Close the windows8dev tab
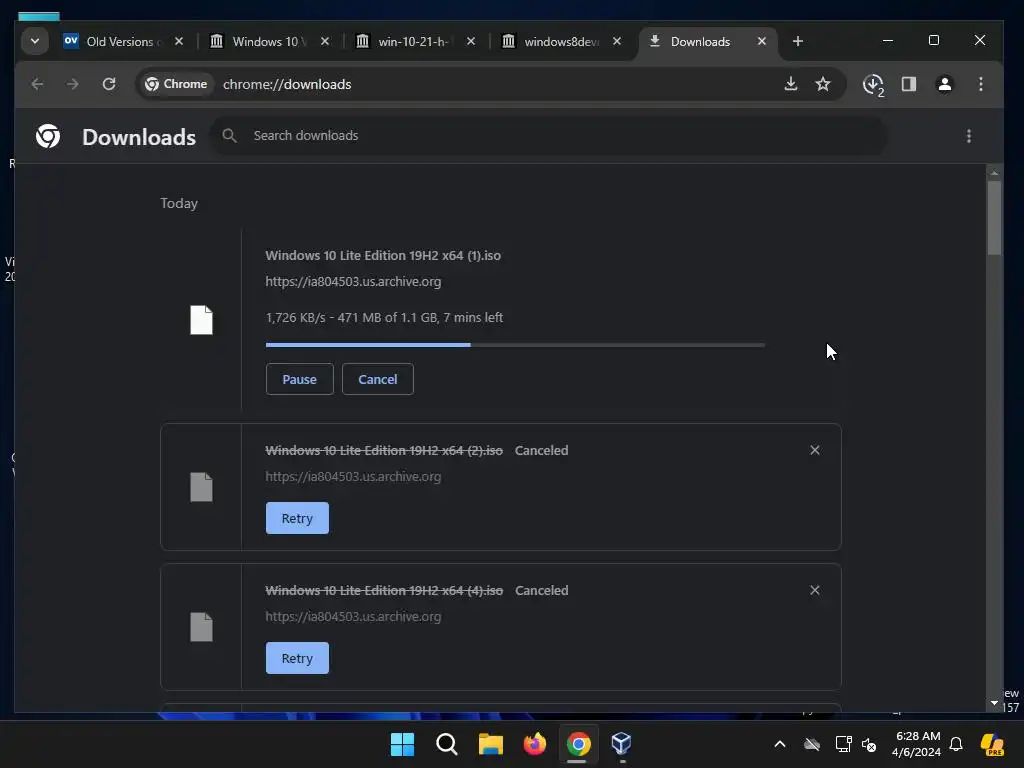Viewport: 1024px width, 768px height. click(x=617, y=41)
